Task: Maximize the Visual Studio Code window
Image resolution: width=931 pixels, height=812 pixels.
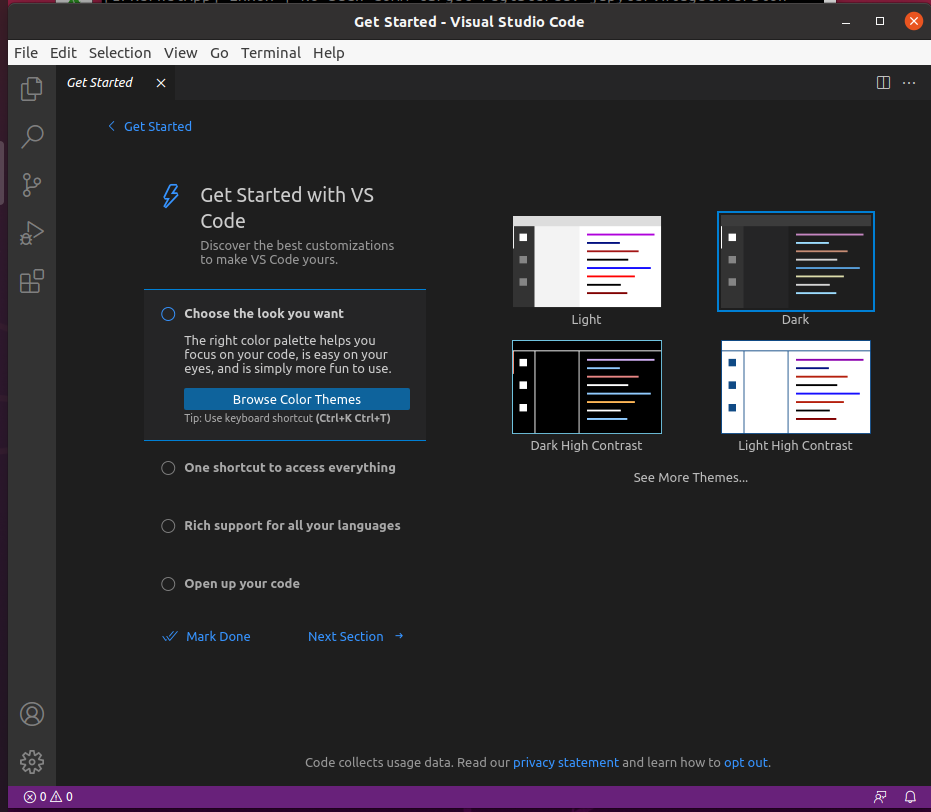Action: (880, 21)
